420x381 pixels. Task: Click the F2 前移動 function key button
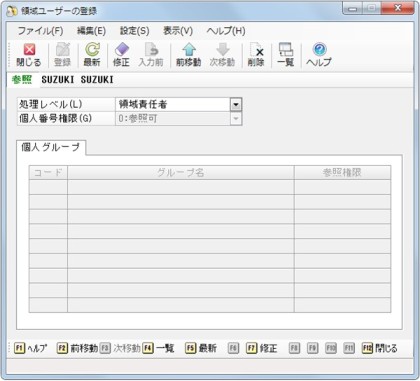(x=77, y=348)
